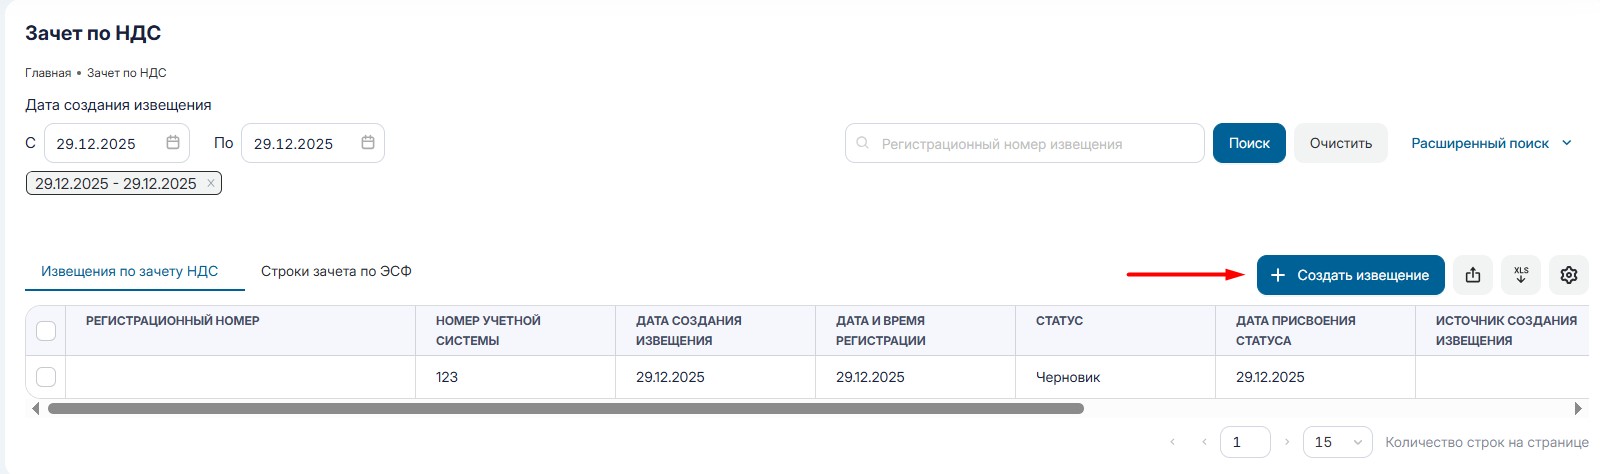Select Извещения по зачету НДС tab

[129, 271]
